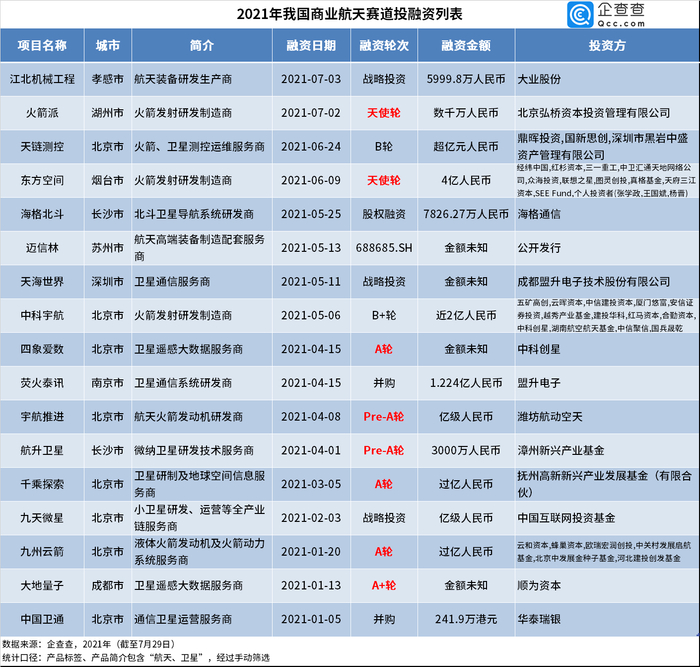Select the 江北机械工程 project name cell
Viewport: 700px width, 667px height.
[42, 79]
